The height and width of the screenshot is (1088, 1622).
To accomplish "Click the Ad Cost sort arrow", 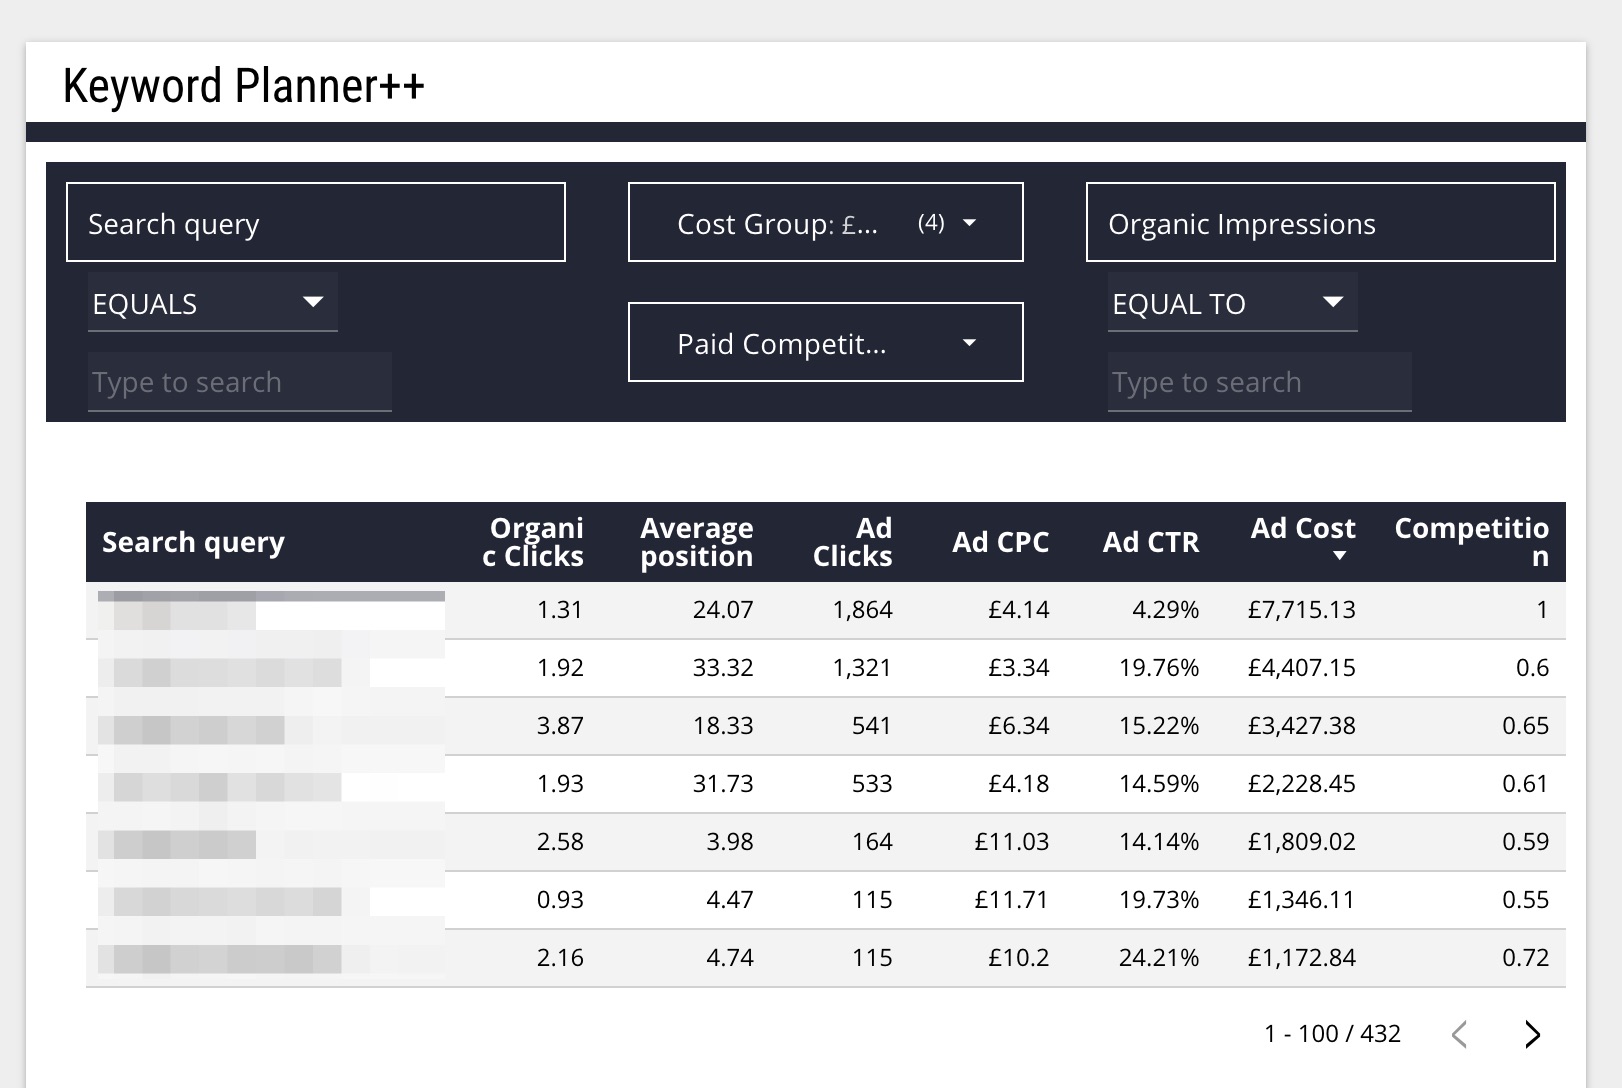I will (1339, 556).
